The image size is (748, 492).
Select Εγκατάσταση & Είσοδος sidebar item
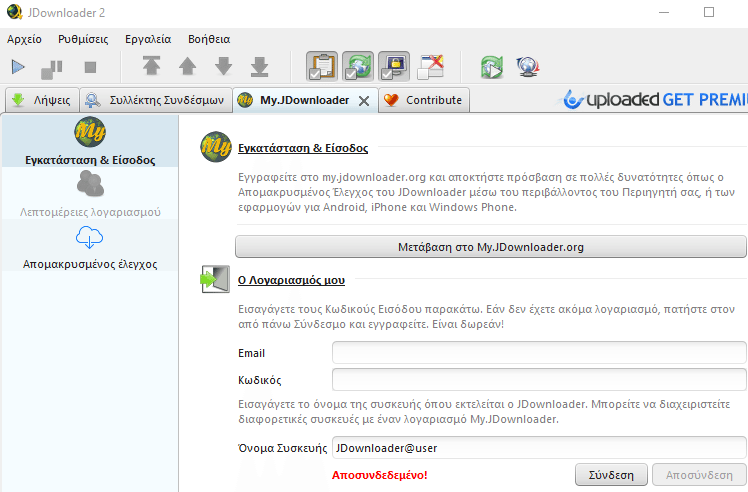[90, 141]
